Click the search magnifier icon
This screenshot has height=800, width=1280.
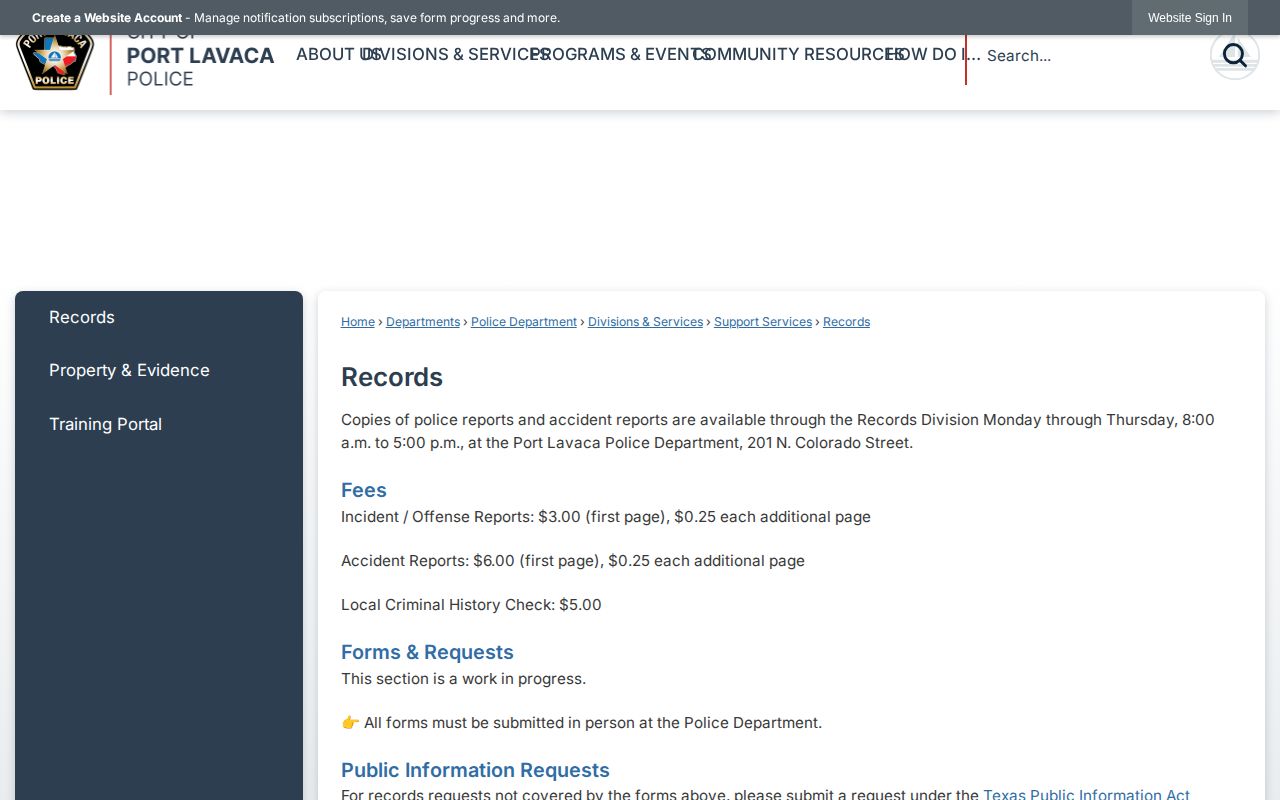[x=1234, y=55]
